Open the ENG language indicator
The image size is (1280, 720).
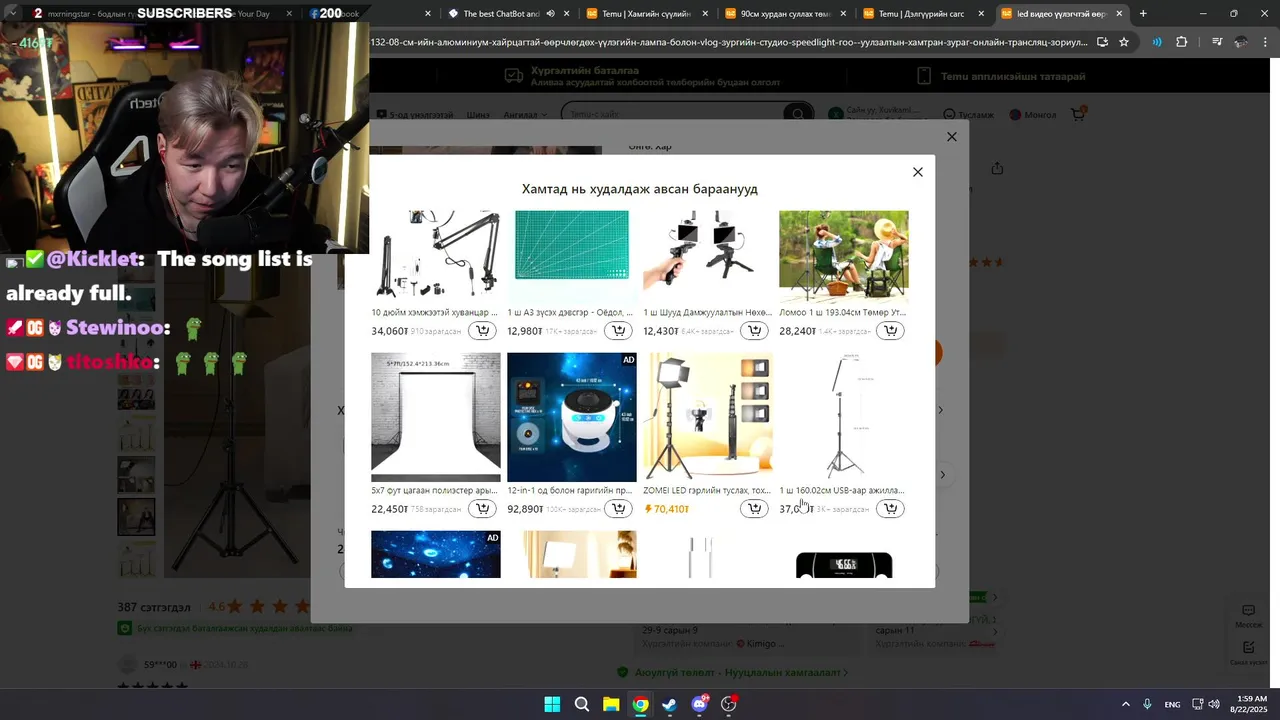1172,704
